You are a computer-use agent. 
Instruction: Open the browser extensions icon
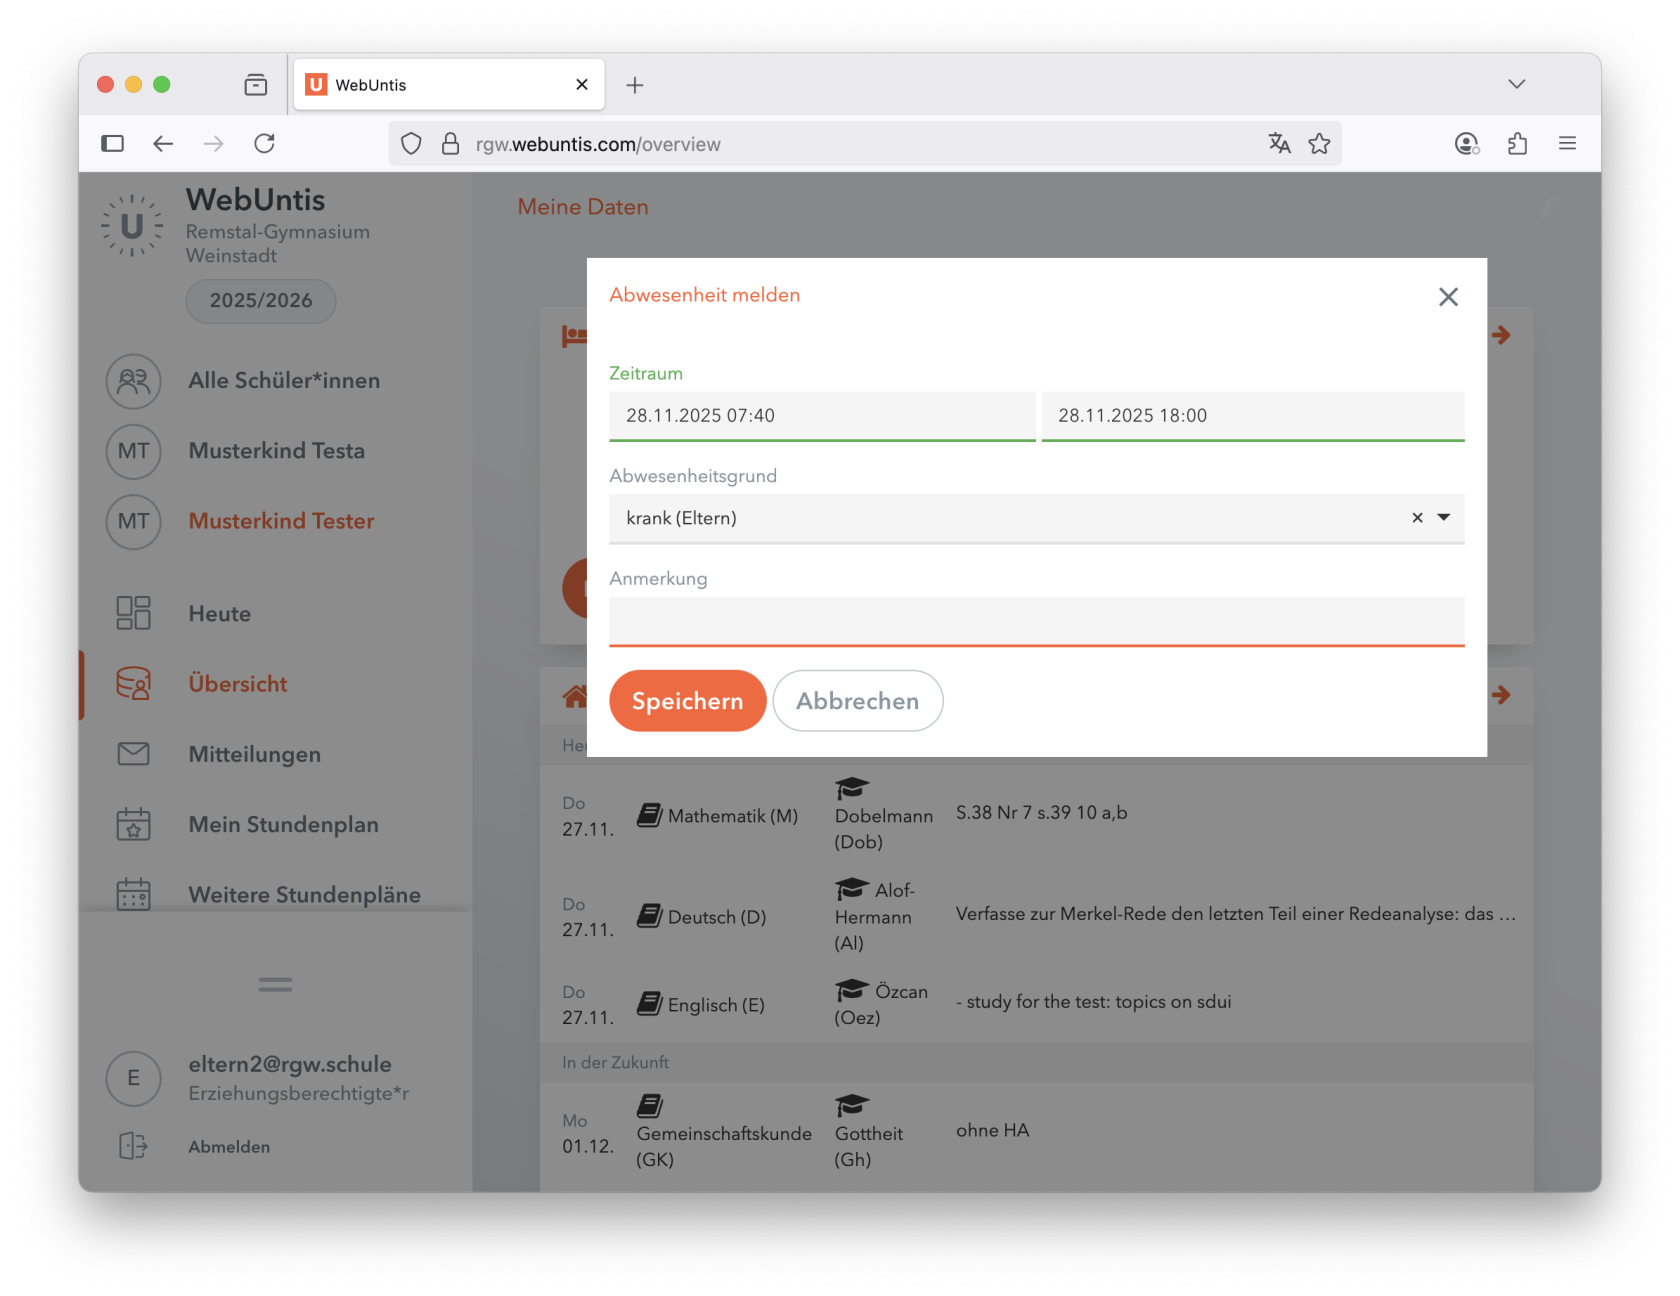pos(1517,144)
